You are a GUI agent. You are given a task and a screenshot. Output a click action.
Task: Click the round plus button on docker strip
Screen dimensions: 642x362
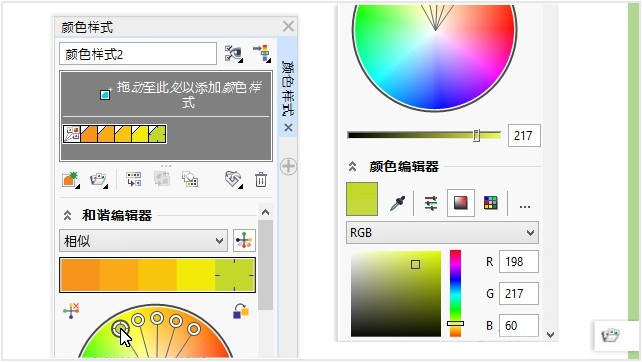[288, 166]
